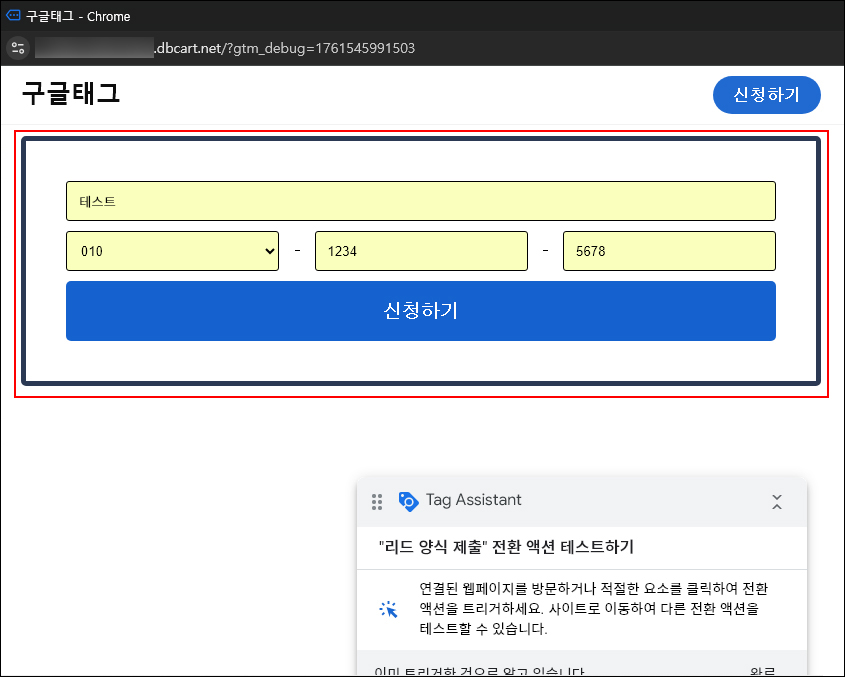Screen dimensions: 845x677
Task: Click the 완료 button in Tag Assistant
Action: (763, 671)
